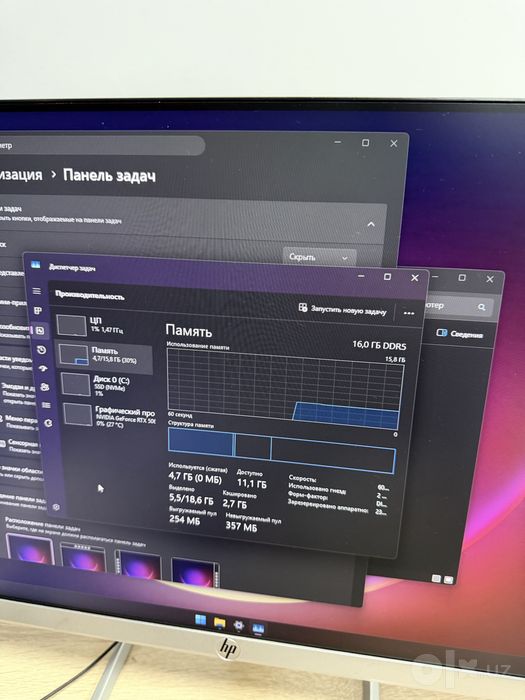Open Task Manager settings gear
The width and height of the screenshot is (525, 700).
(x=56, y=507)
